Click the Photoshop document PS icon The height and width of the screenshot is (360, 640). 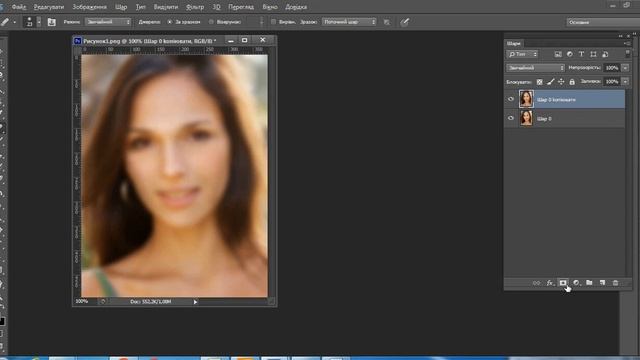pos(77,41)
